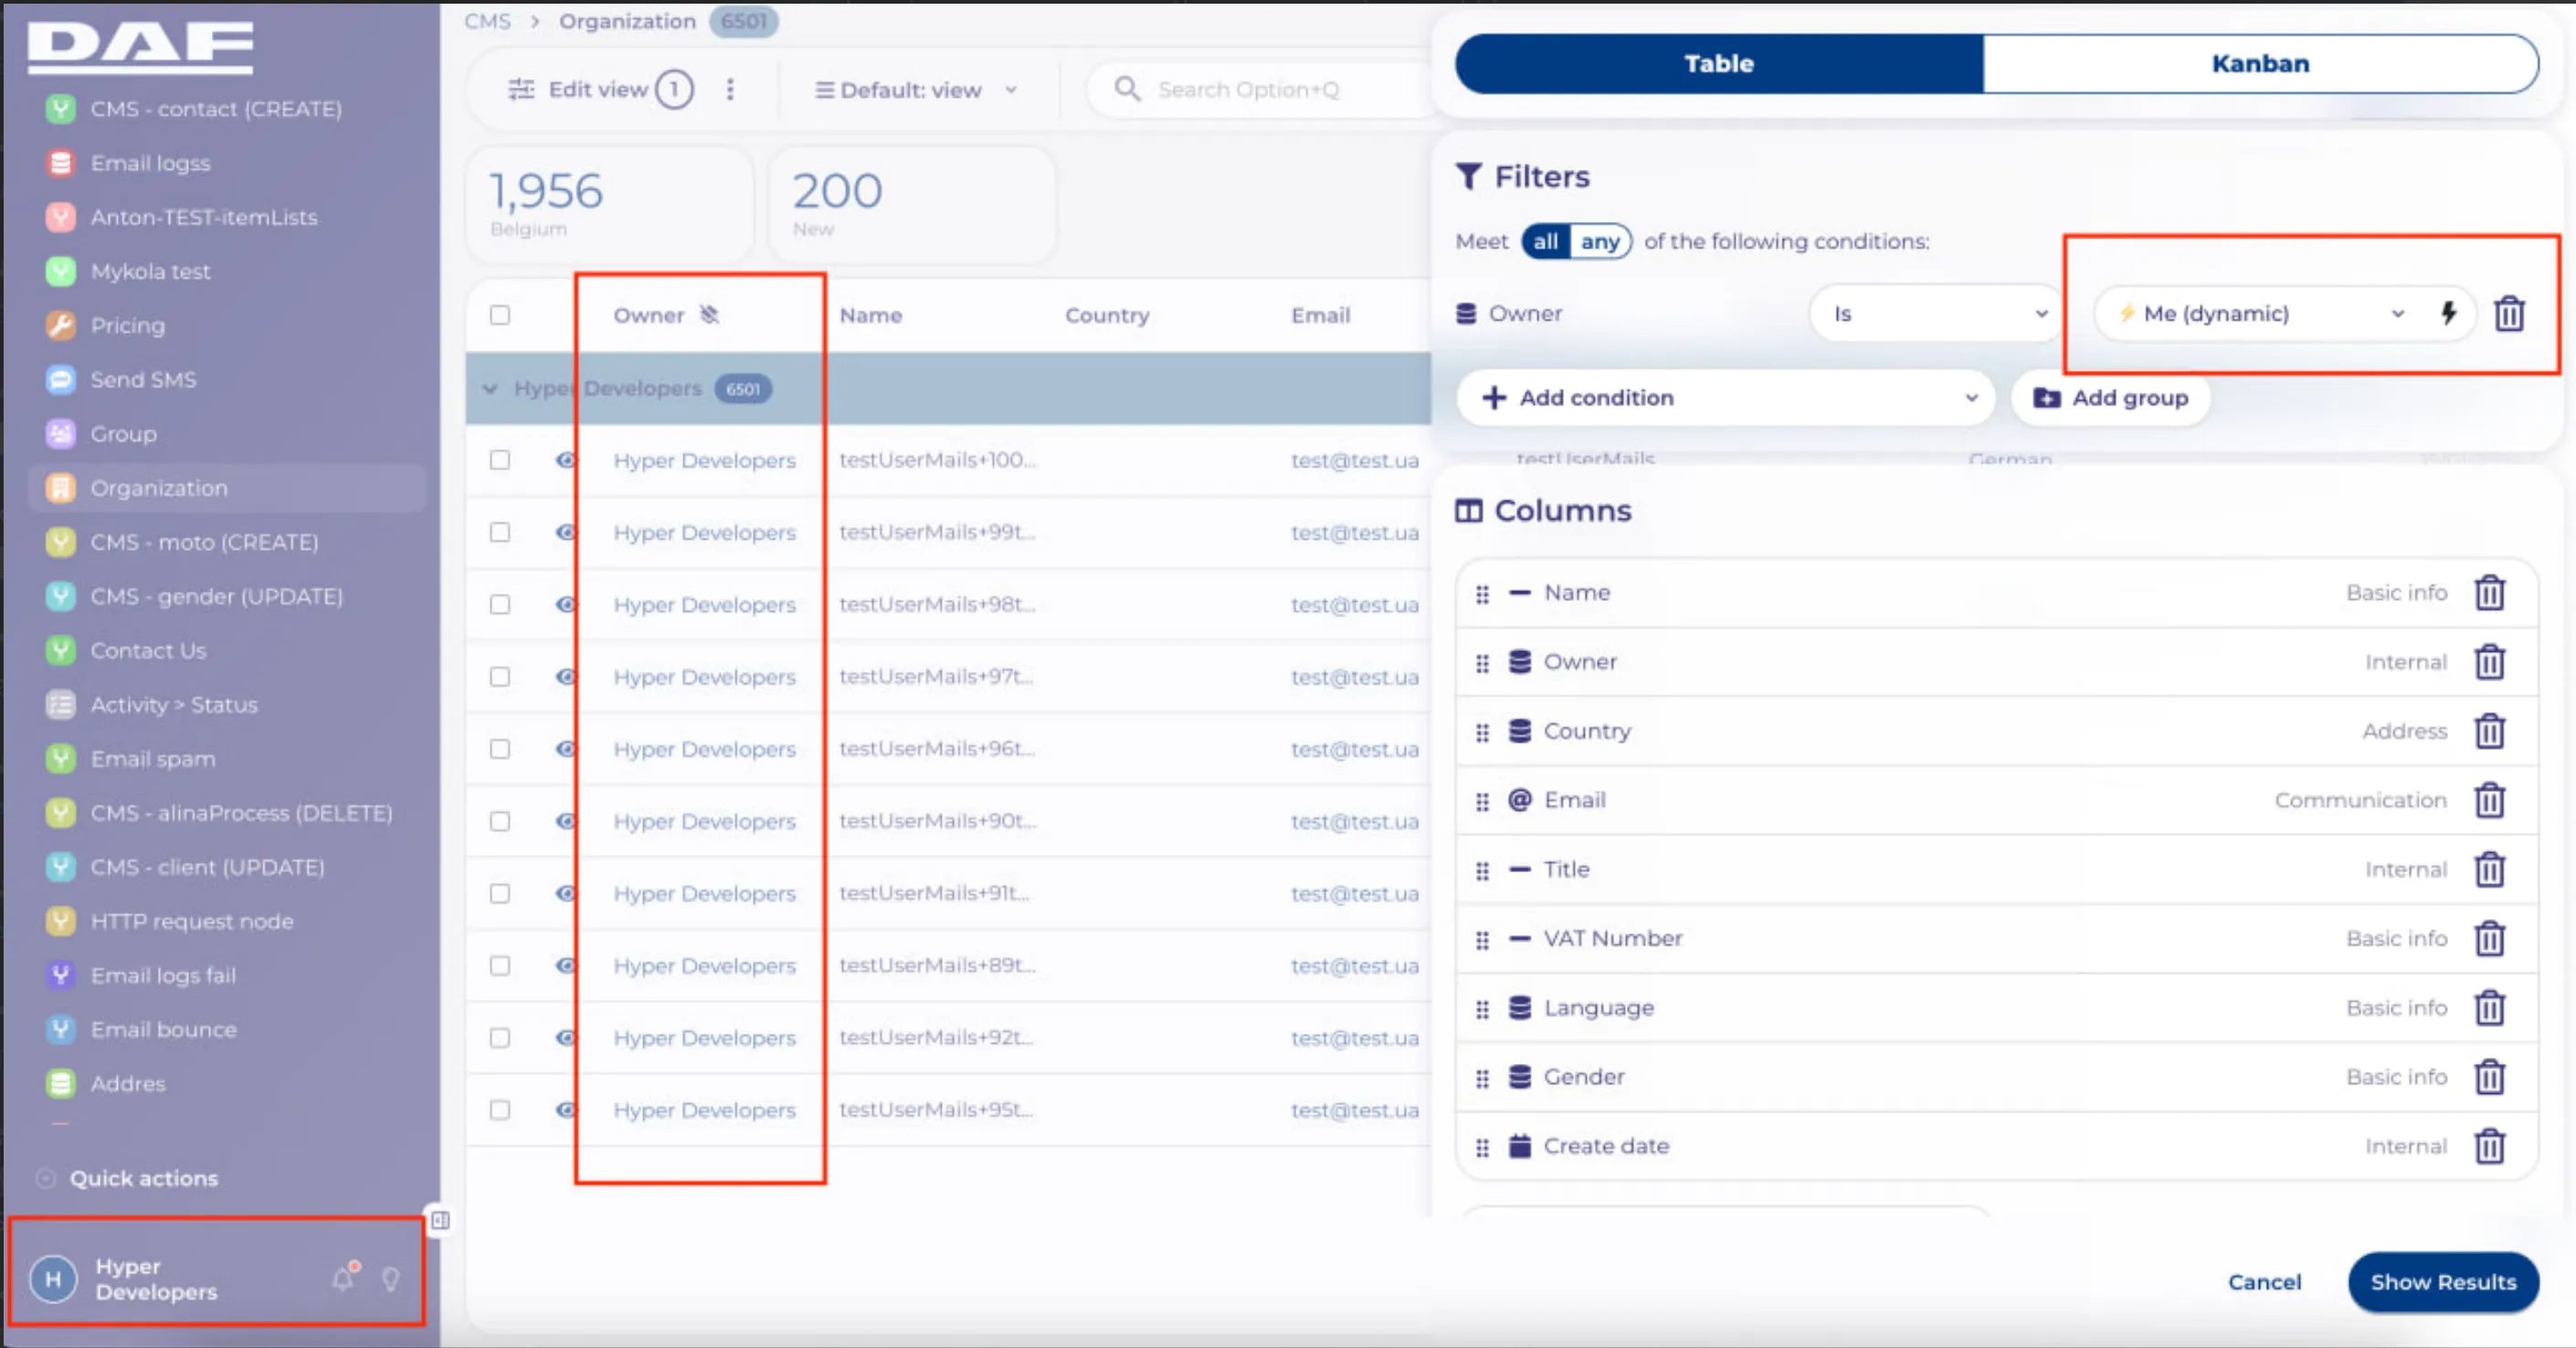The image size is (2576, 1348).
Task: Click the Hyper Developers user avatar
Action: pyautogui.click(x=53, y=1279)
